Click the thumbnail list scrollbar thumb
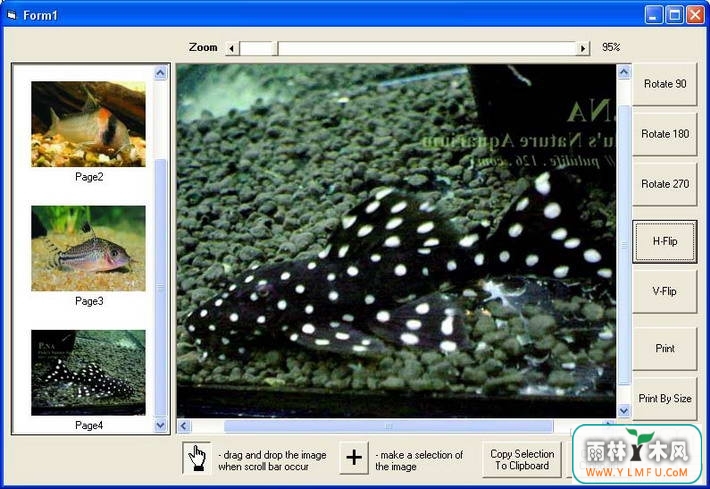The image size is (710, 489). tap(160, 288)
